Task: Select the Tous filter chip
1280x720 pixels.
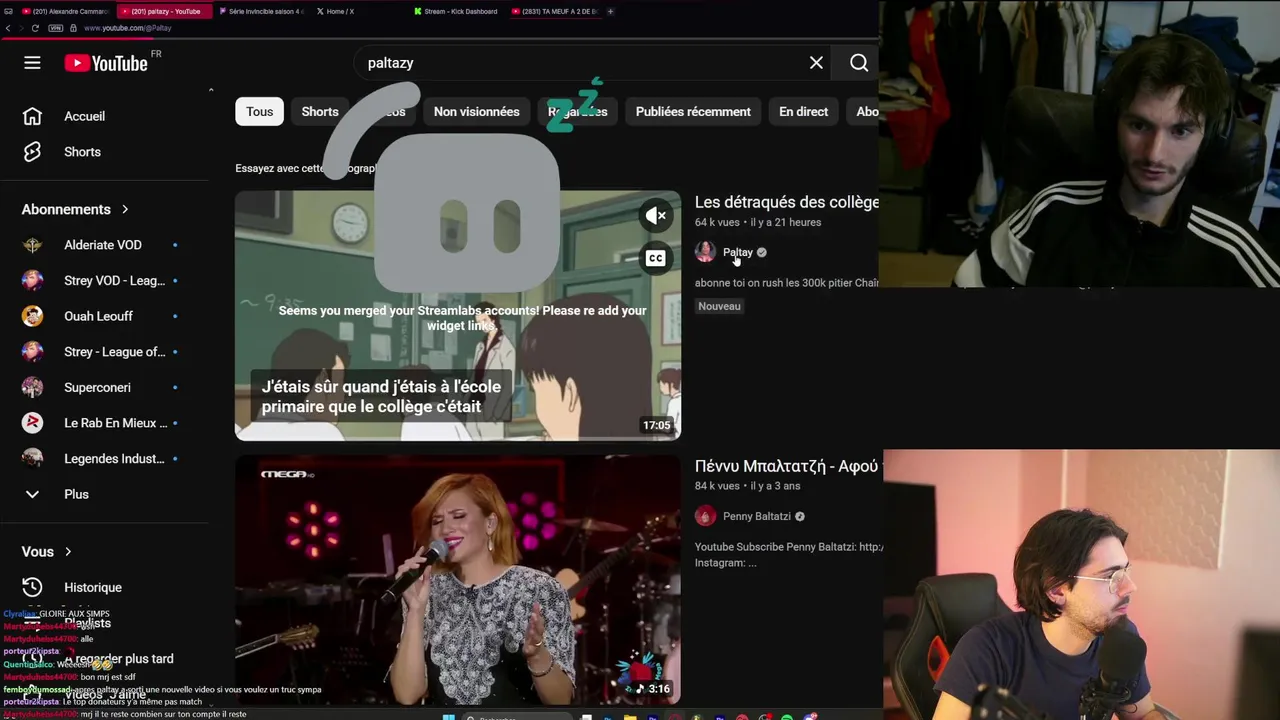Action: pyautogui.click(x=259, y=111)
